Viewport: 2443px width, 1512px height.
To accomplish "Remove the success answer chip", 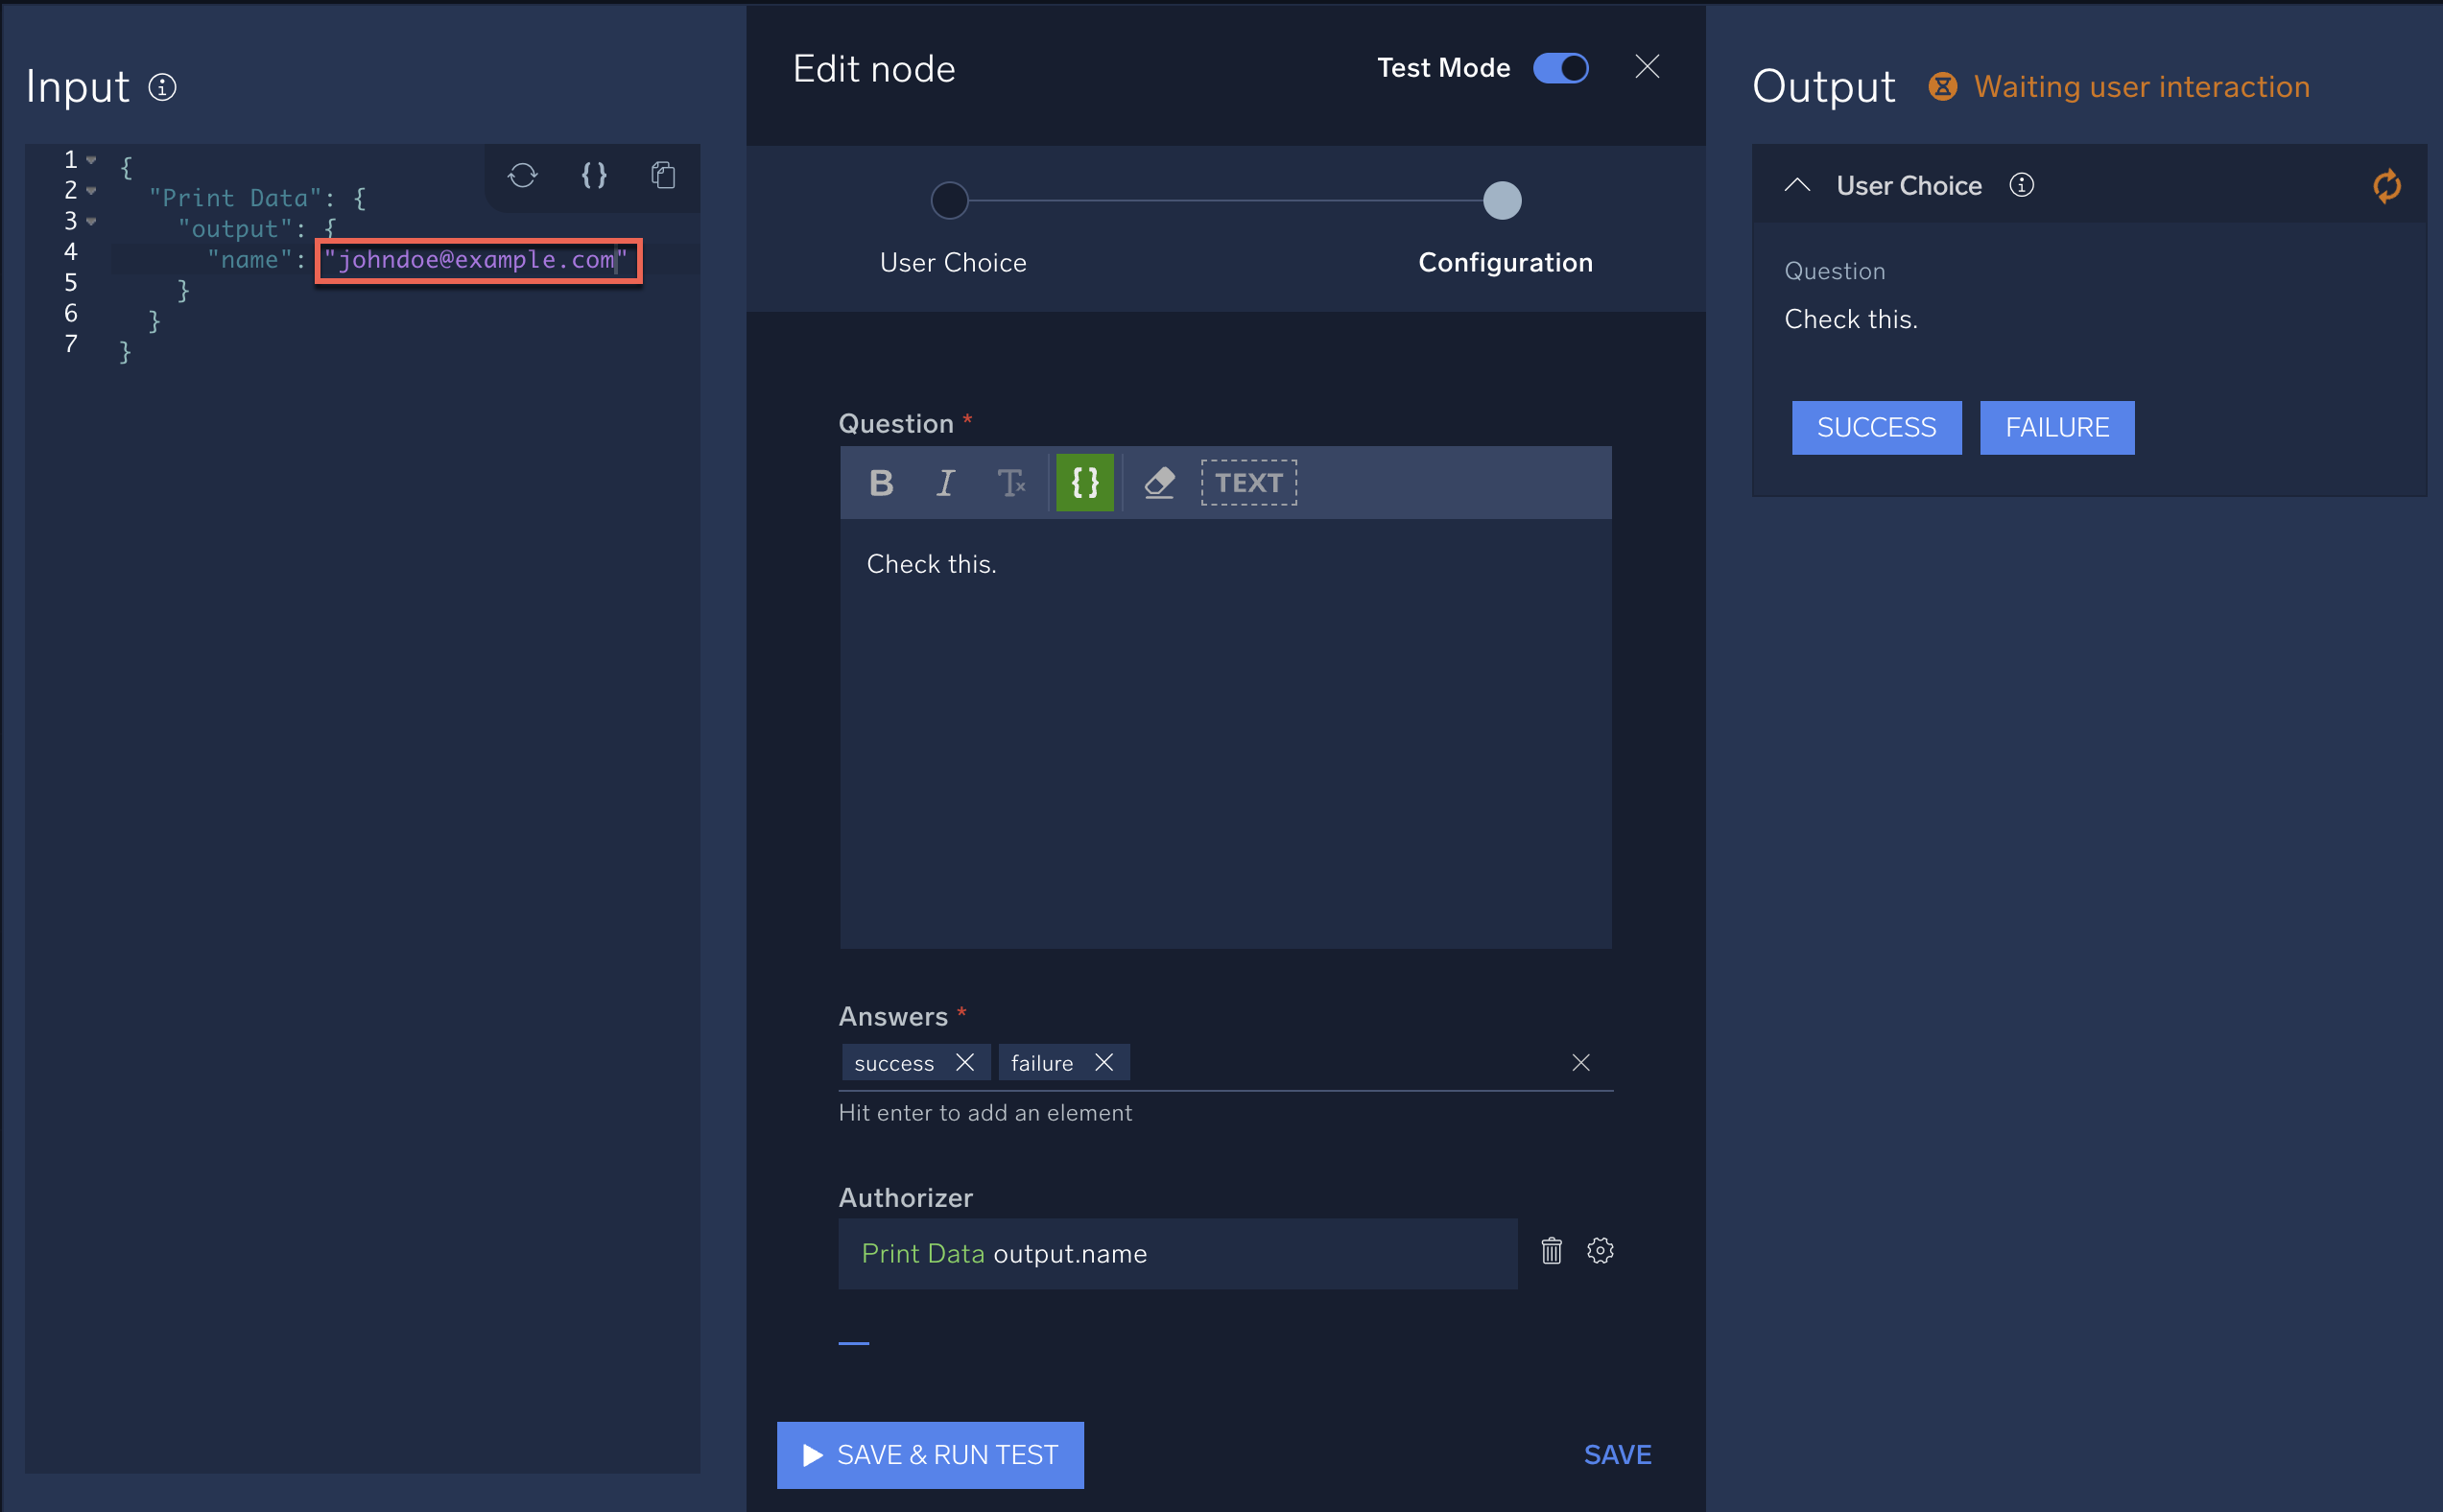I will (965, 1062).
